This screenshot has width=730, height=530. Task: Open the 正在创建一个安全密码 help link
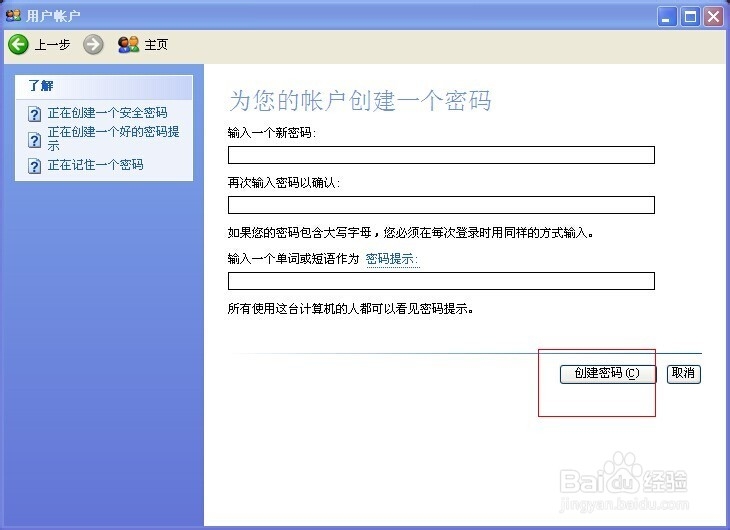point(108,113)
